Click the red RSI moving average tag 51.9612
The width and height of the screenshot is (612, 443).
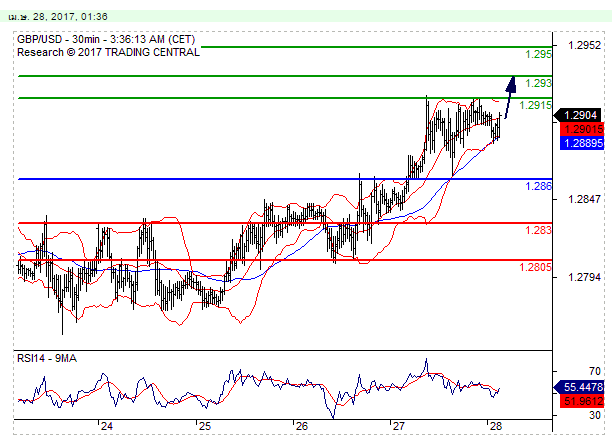click(x=582, y=401)
